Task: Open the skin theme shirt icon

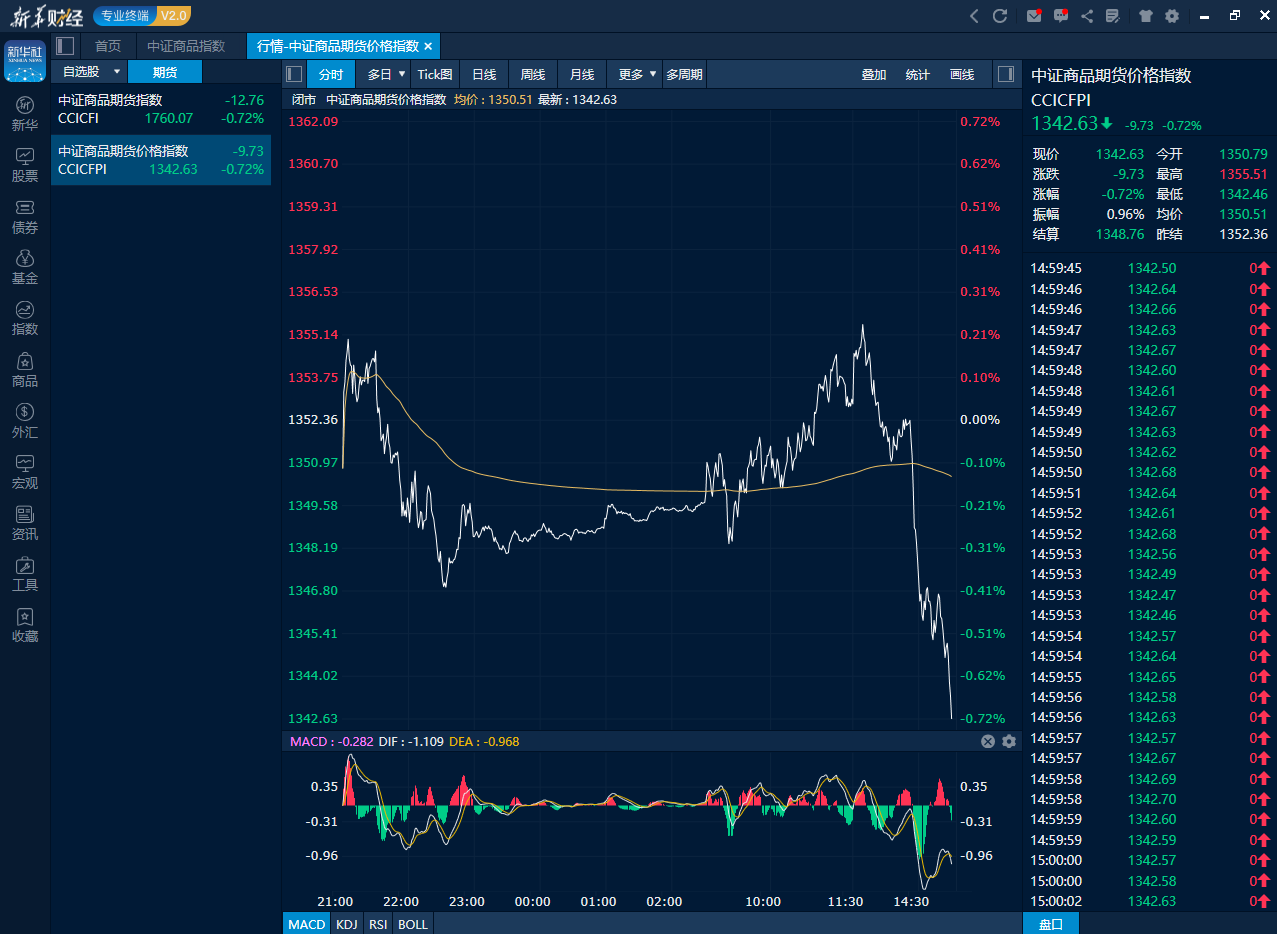Action: (1145, 16)
